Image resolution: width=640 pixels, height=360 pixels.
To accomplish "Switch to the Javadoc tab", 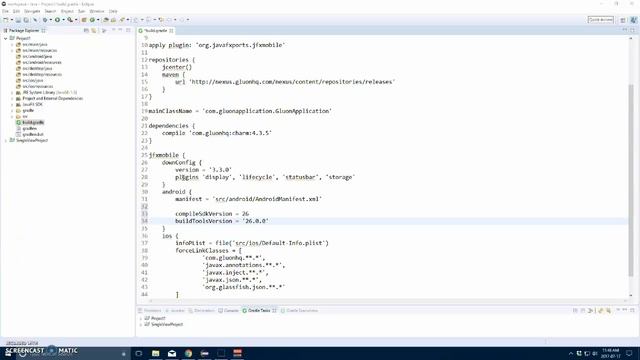I will (x=175, y=311).
